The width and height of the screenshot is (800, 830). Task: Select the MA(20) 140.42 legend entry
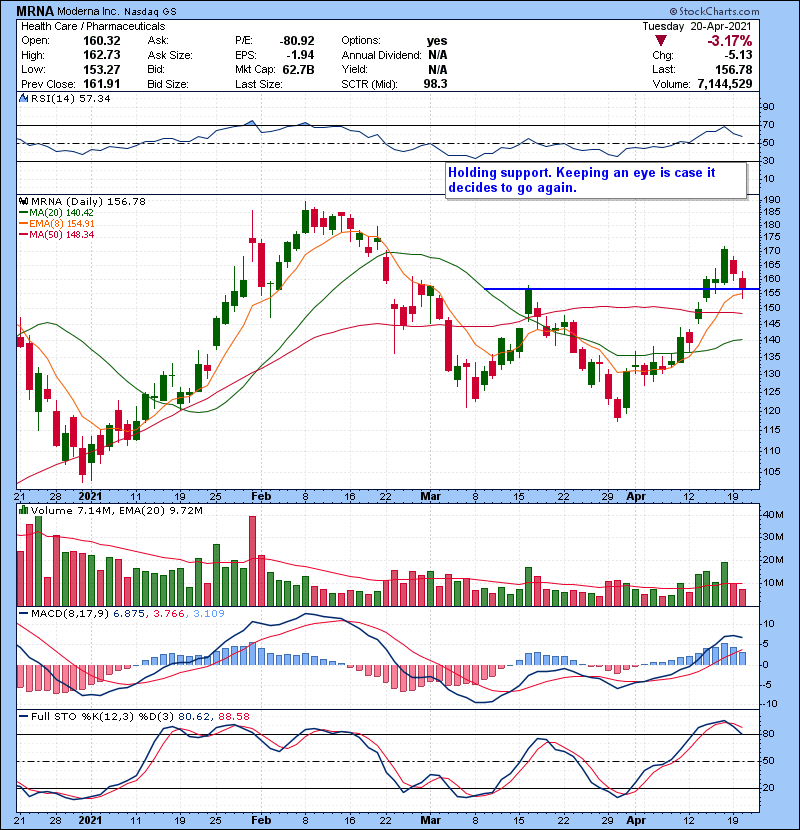[x=56, y=213]
